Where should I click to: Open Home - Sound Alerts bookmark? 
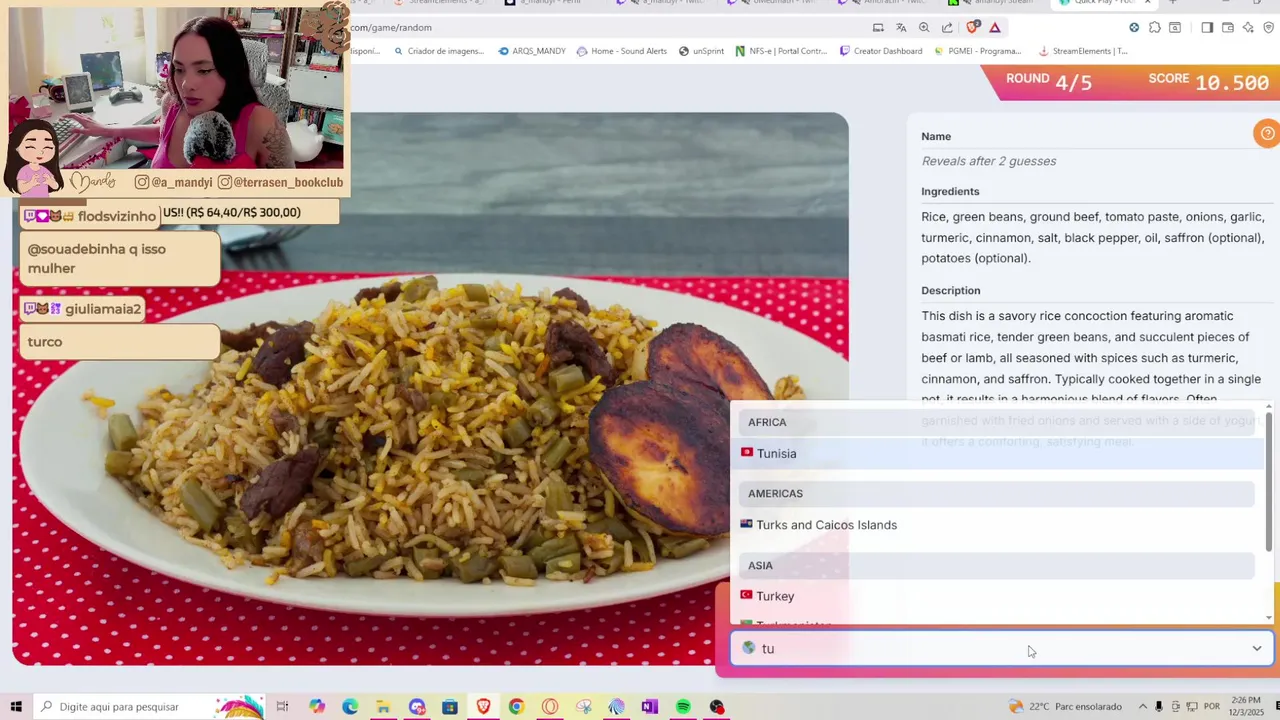click(x=621, y=51)
